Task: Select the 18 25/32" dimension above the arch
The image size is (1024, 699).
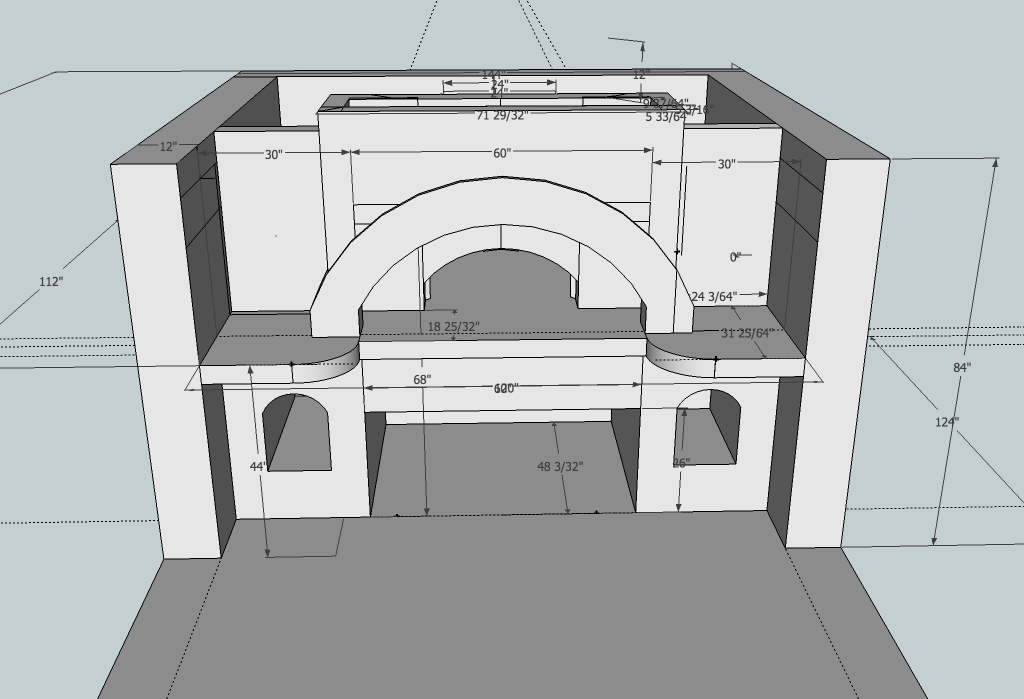Action: [455, 325]
